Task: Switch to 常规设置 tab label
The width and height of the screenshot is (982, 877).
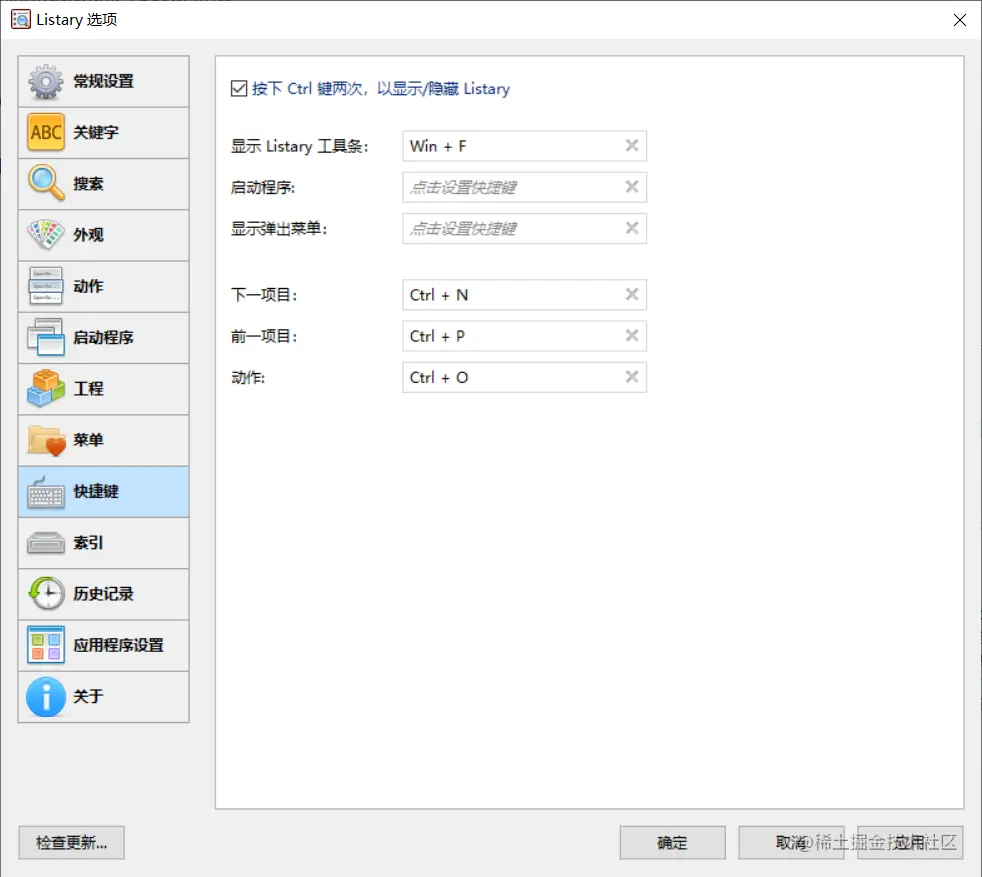Action: [103, 81]
